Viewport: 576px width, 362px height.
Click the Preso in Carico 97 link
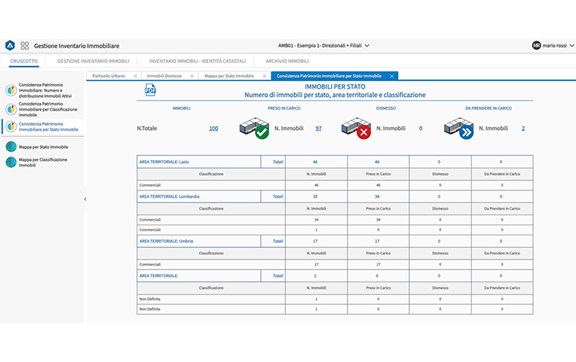tap(318, 128)
